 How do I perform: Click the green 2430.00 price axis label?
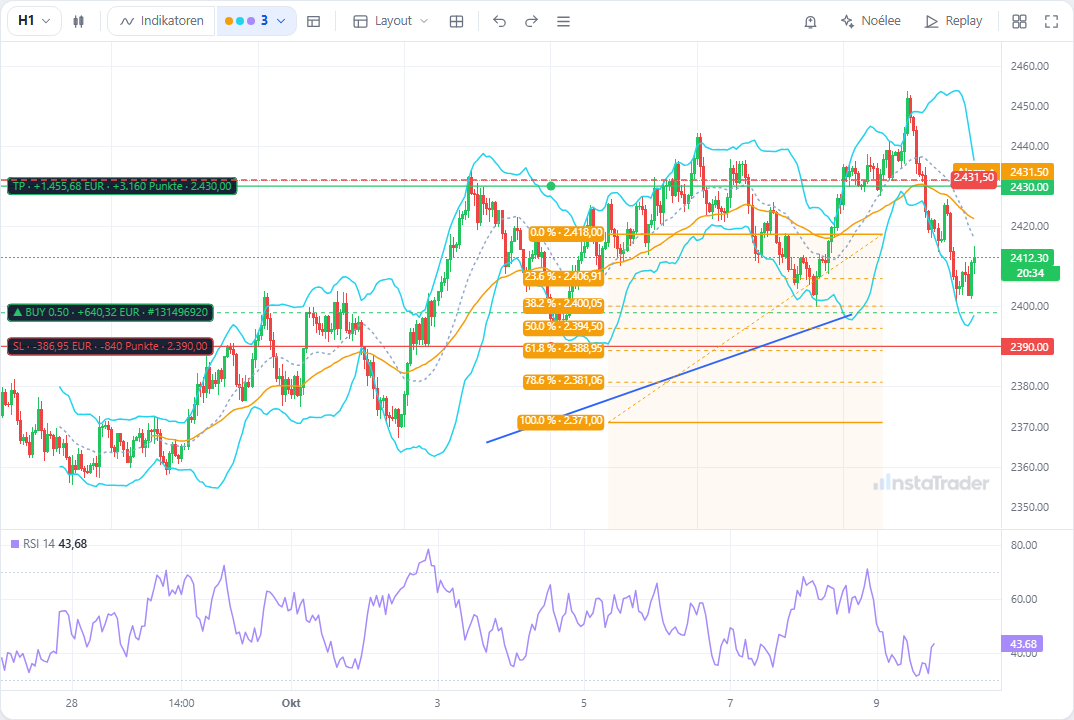pyautogui.click(x=1029, y=187)
